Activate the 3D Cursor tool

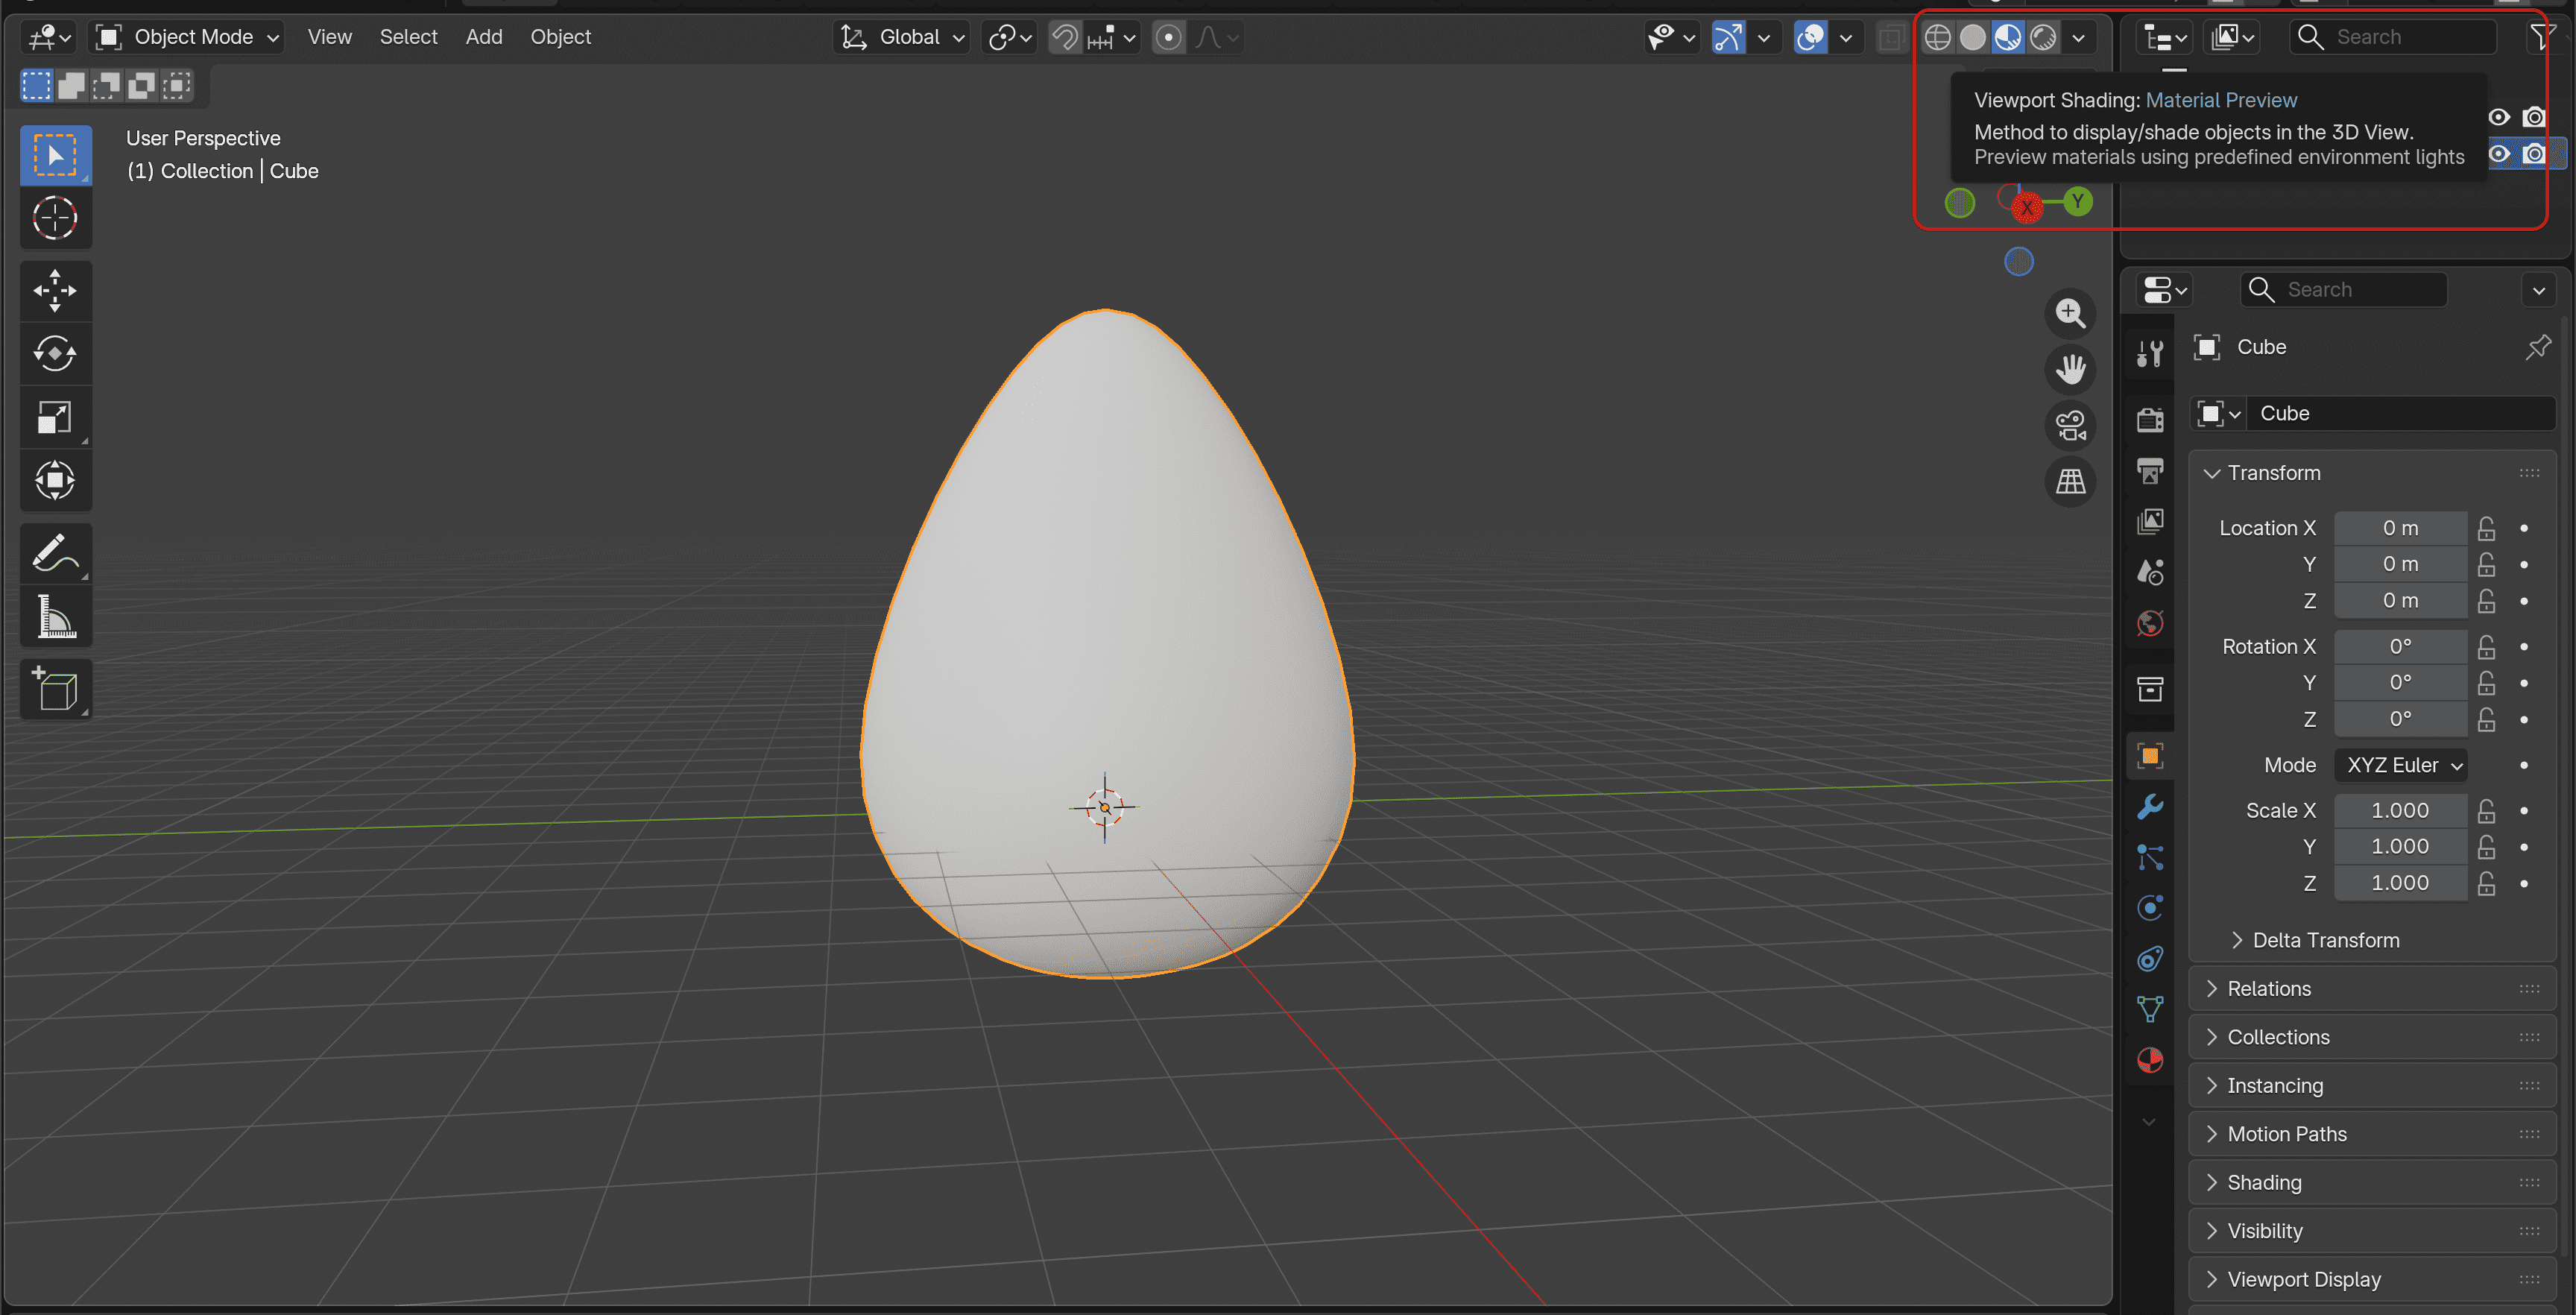click(x=56, y=218)
